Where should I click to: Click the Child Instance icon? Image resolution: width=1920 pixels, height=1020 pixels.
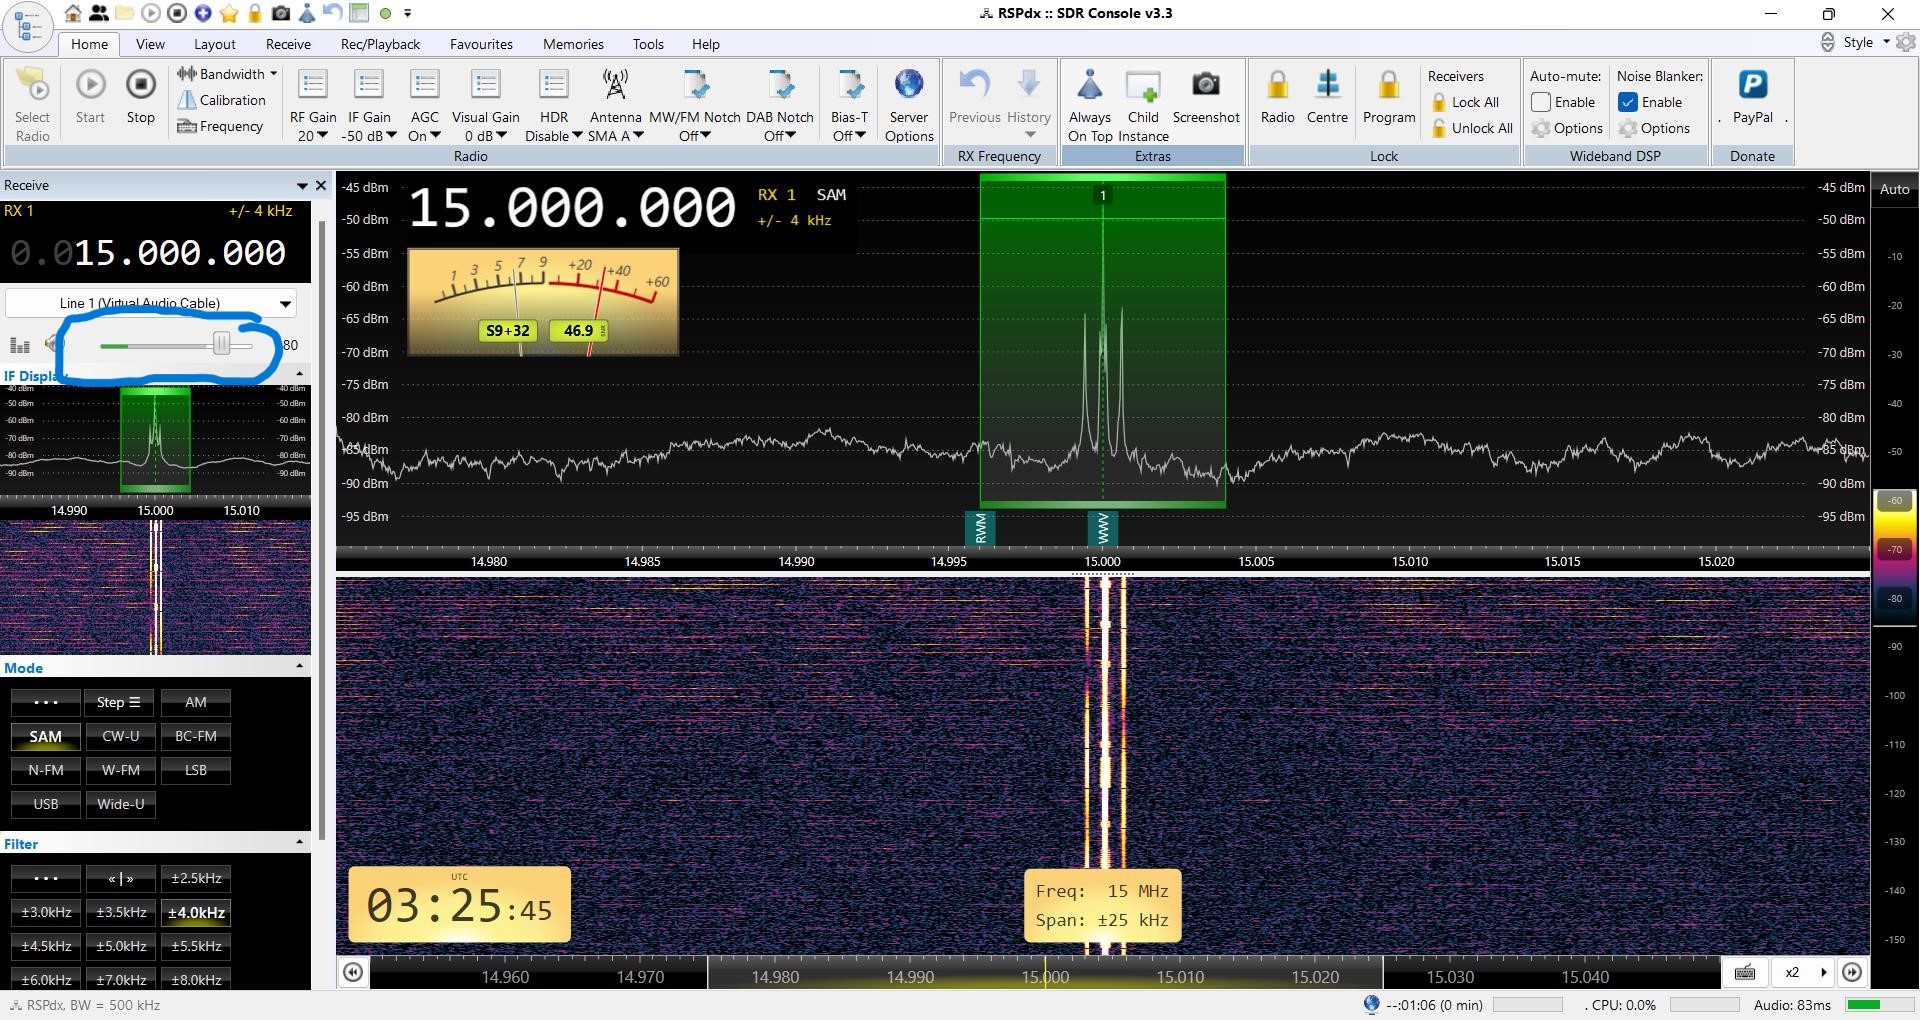(1143, 87)
